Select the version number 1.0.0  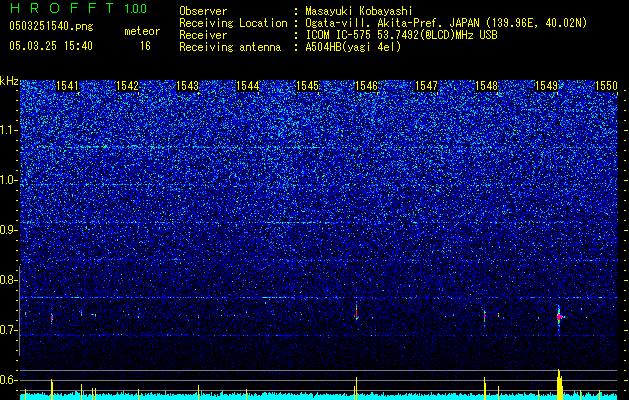point(136,8)
